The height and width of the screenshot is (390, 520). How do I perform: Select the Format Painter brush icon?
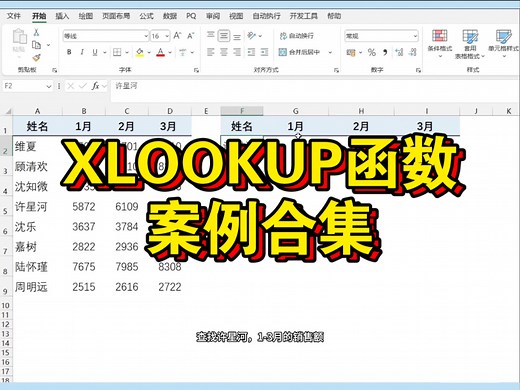point(36,58)
